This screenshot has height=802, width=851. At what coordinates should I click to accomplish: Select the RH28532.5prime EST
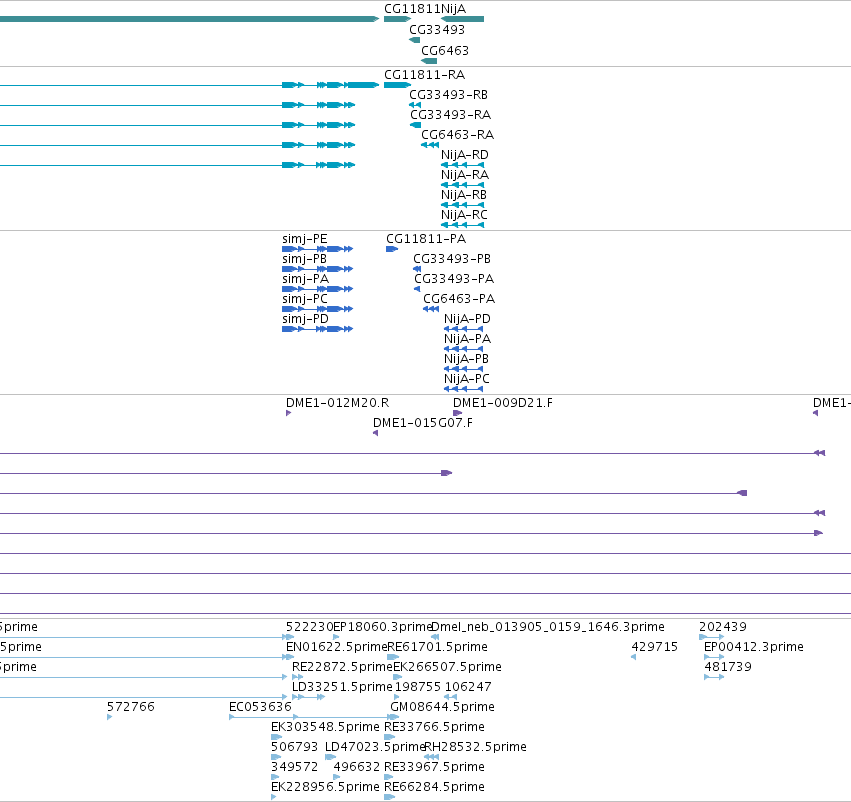click(x=431, y=757)
